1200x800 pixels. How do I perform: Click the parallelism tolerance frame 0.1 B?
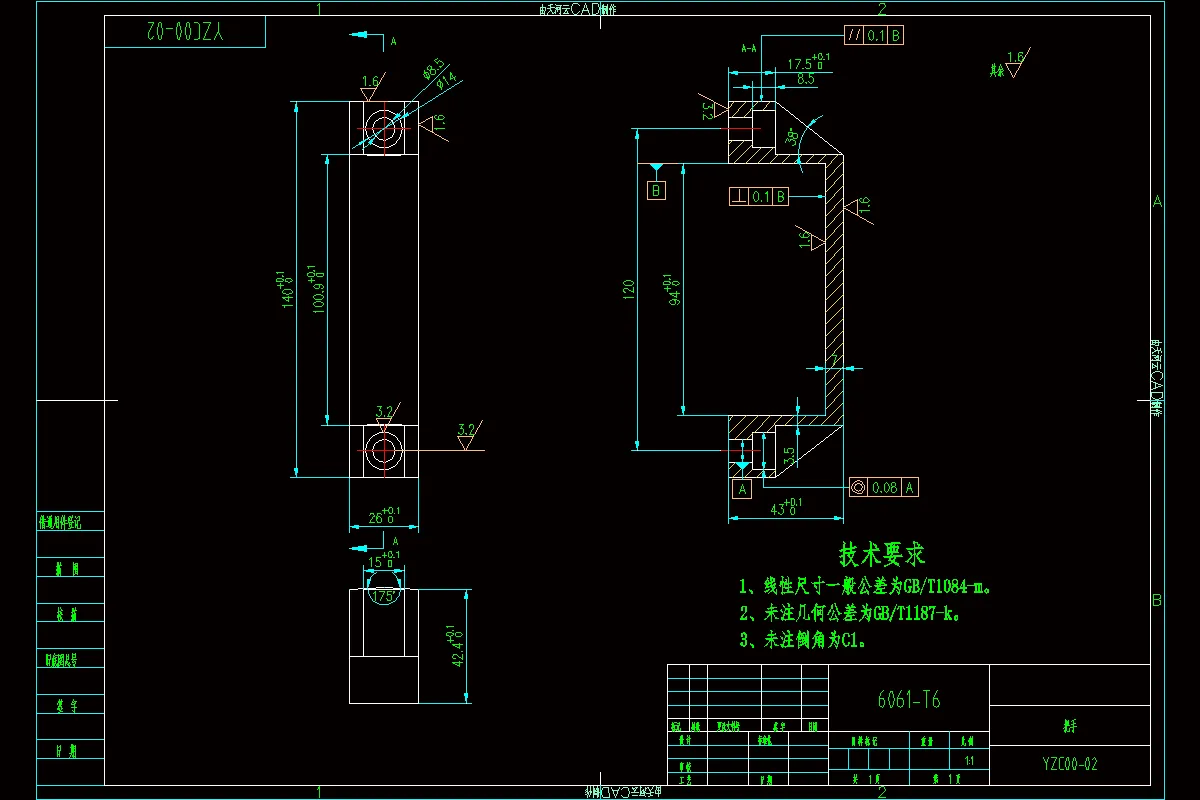click(875, 36)
